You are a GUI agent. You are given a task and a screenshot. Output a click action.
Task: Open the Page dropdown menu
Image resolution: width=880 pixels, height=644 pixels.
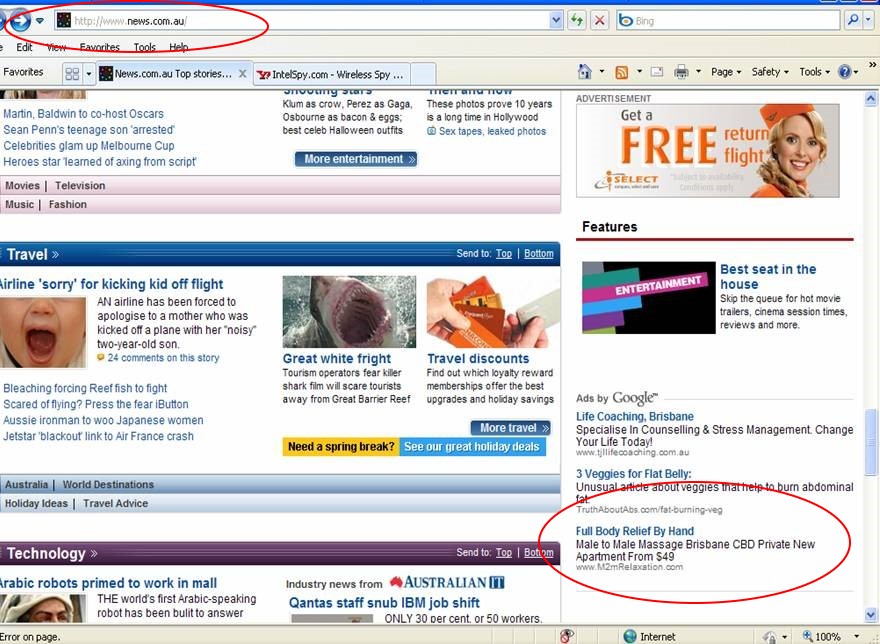click(726, 72)
